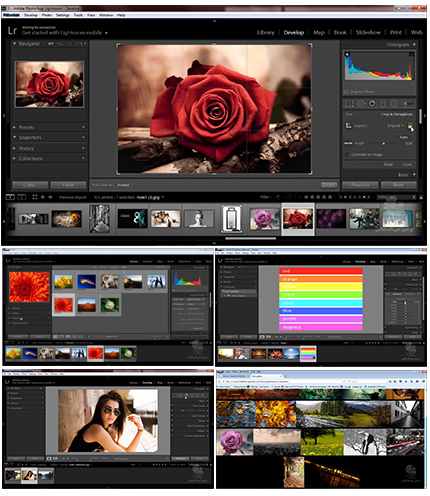Switch to the Book module
430x496 pixels.
pos(340,32)
